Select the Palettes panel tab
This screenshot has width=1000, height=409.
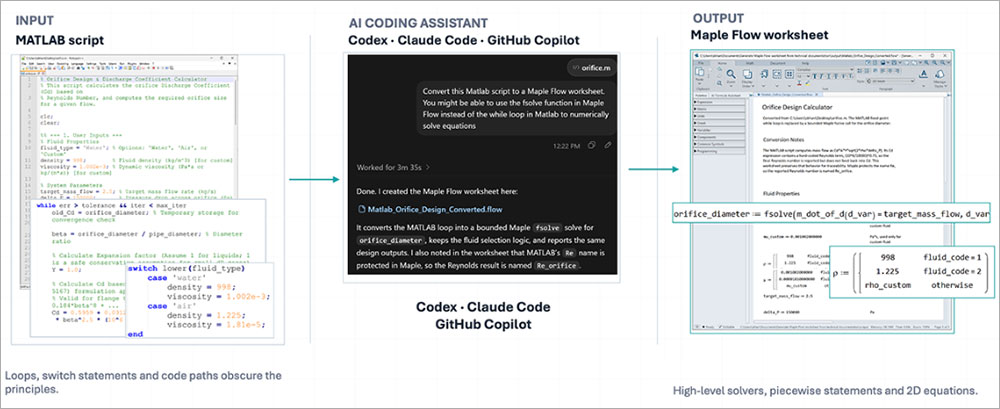click(x=701, y=96)
